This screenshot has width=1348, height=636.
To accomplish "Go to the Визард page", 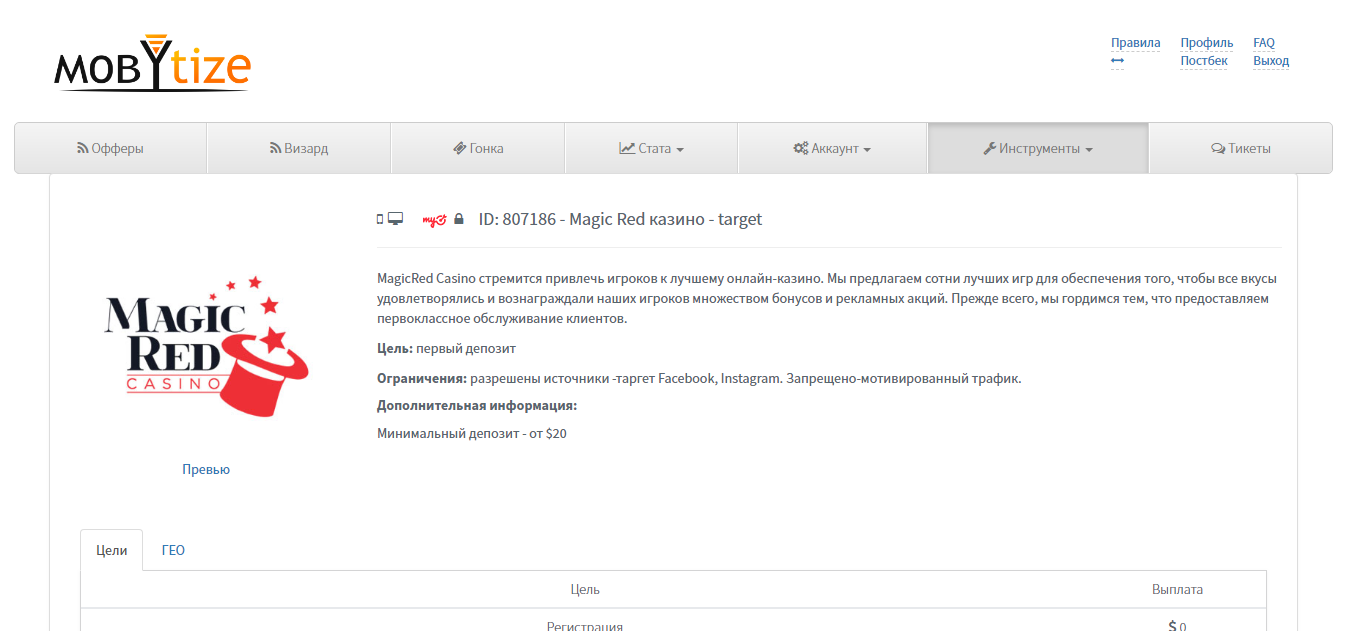I will (298, 148).
